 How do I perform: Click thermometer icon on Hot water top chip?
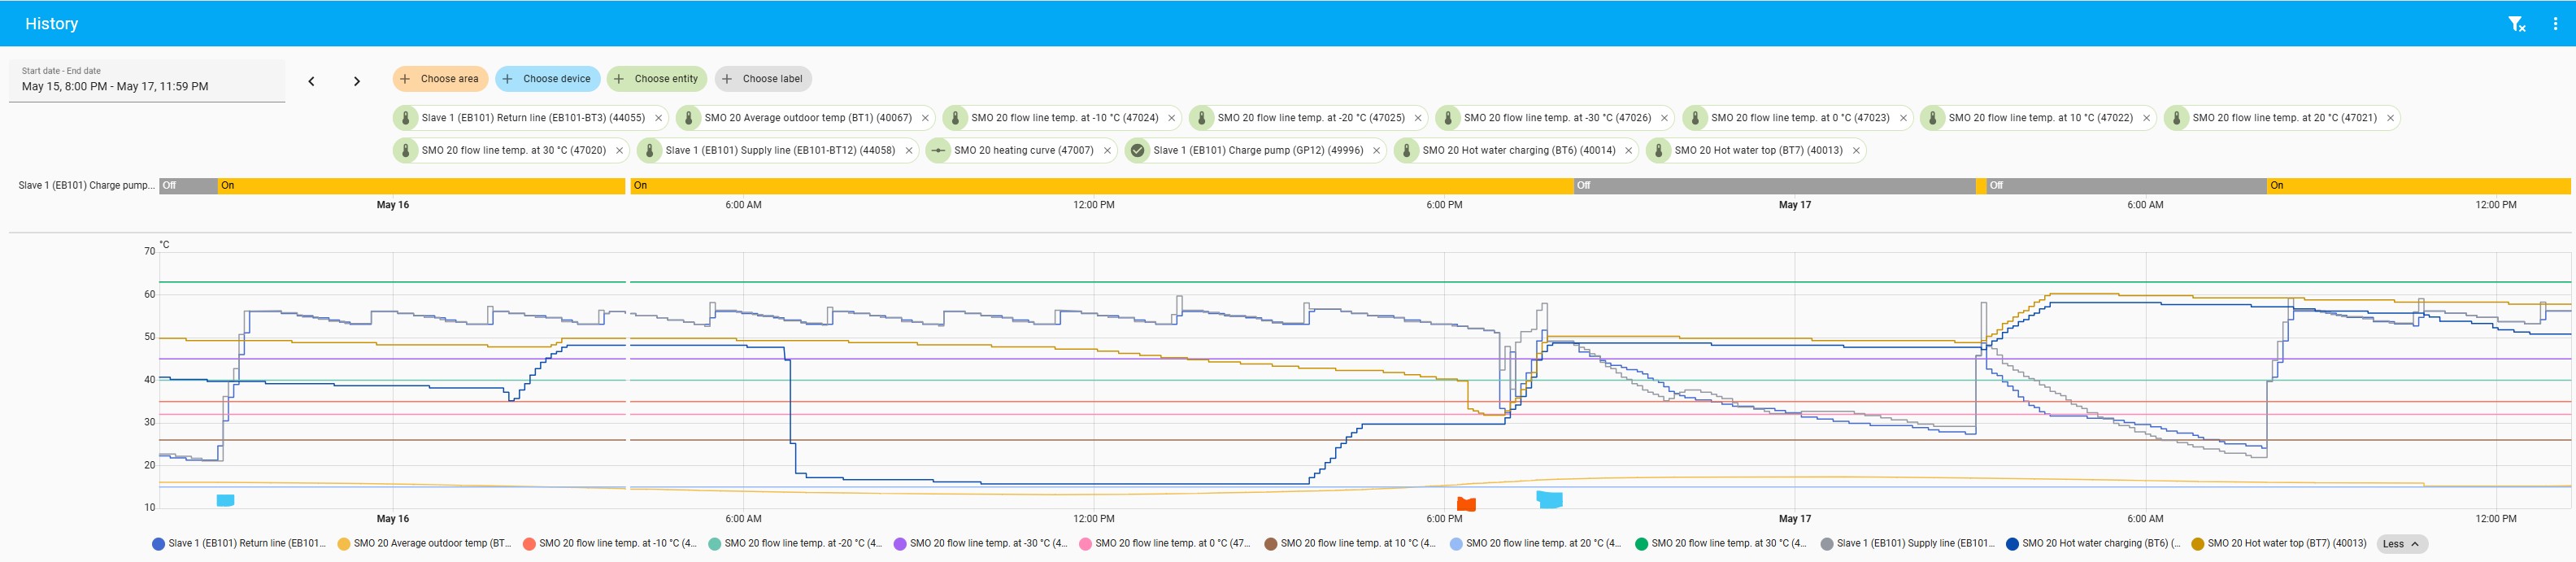click(1658, 151)
